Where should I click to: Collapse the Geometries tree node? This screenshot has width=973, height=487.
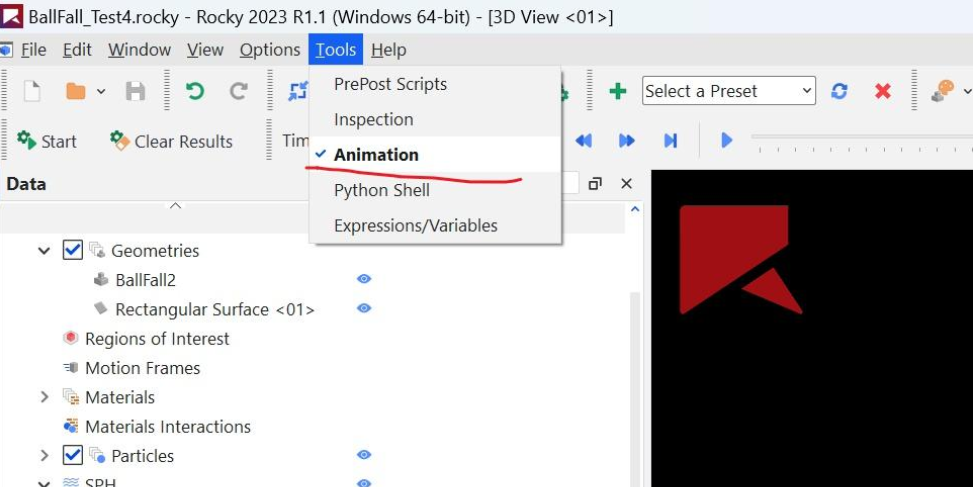(44, 251)
